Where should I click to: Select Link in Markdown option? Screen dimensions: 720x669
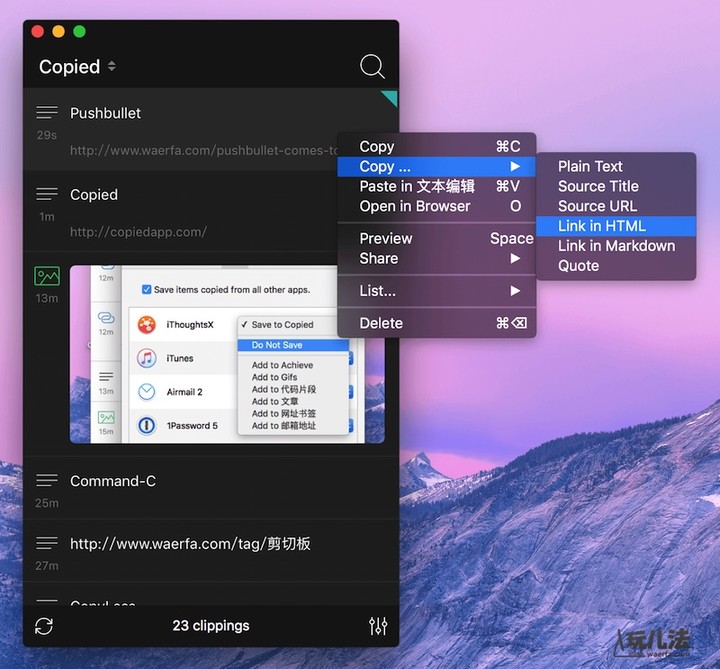click(616, 246)
